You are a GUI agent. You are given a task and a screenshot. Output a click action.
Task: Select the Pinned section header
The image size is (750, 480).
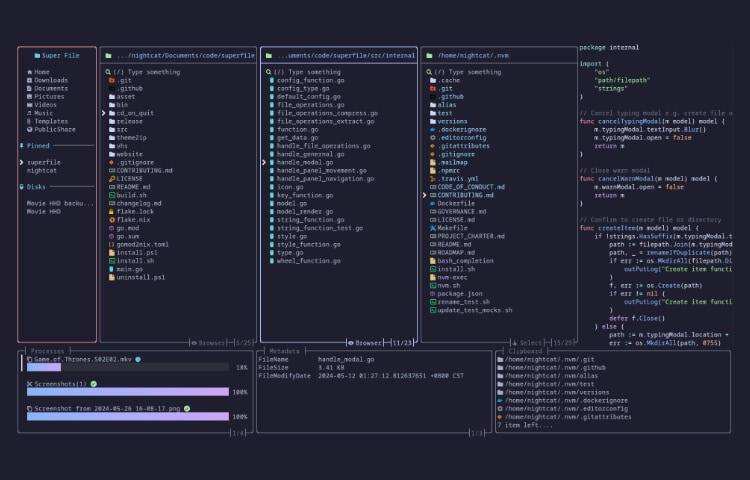click(37, 145)
